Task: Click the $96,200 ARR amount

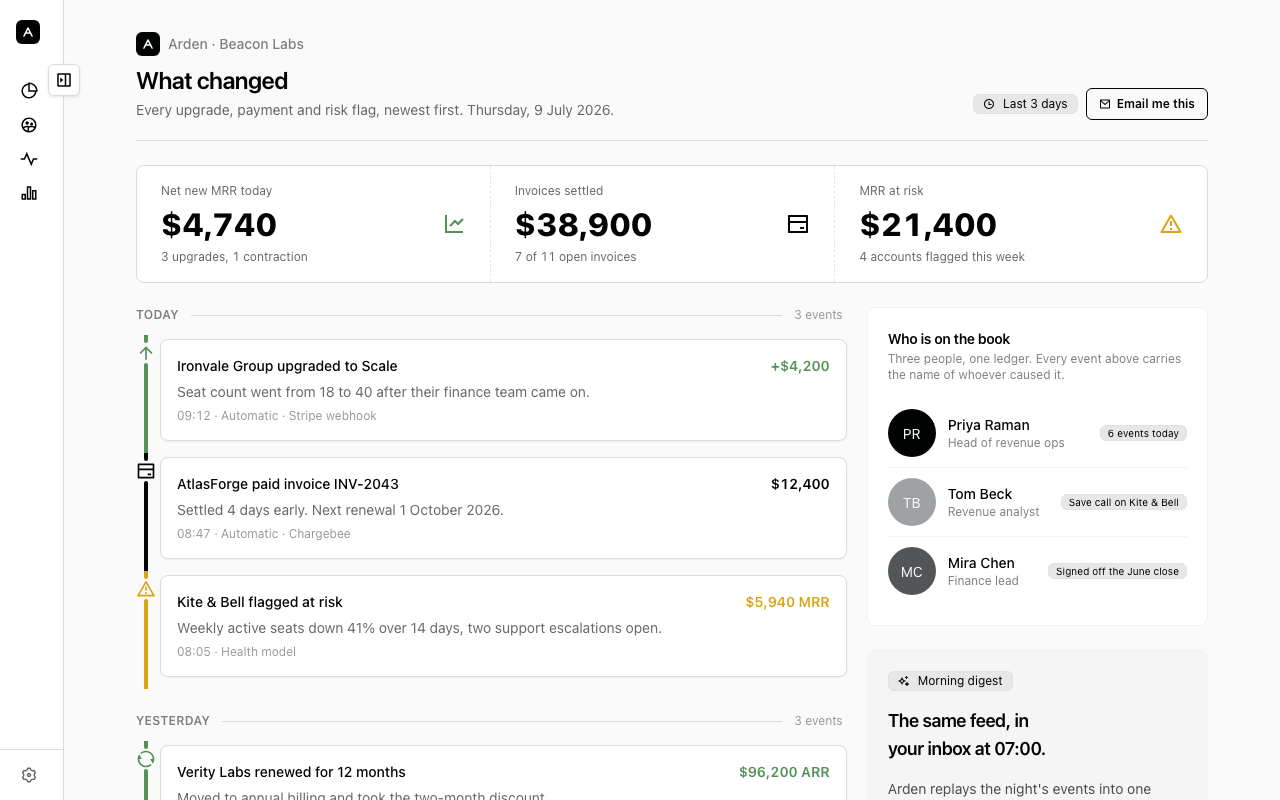Action: (784, 772)
